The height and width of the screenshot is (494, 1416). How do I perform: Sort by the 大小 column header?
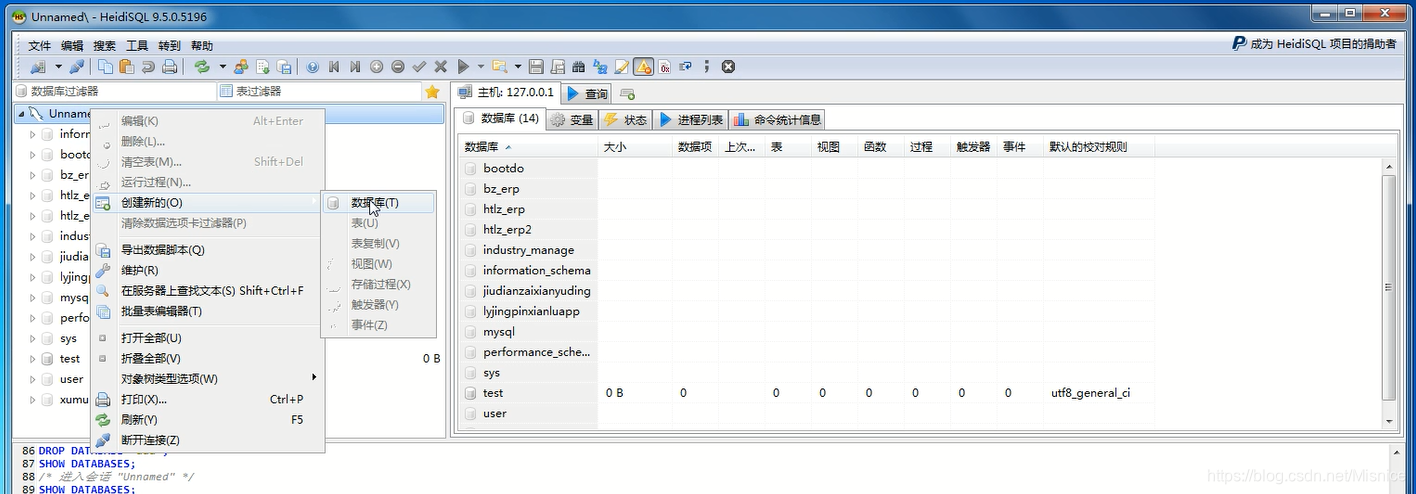(634, 146)
